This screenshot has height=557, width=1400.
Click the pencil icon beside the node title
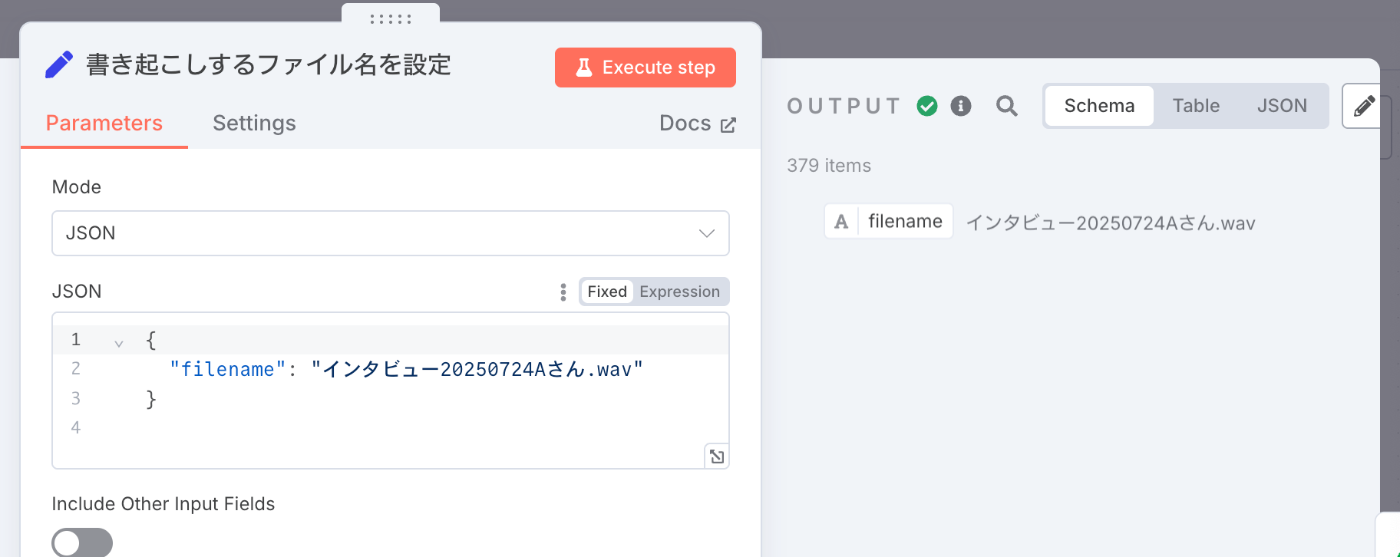point(59,66)
